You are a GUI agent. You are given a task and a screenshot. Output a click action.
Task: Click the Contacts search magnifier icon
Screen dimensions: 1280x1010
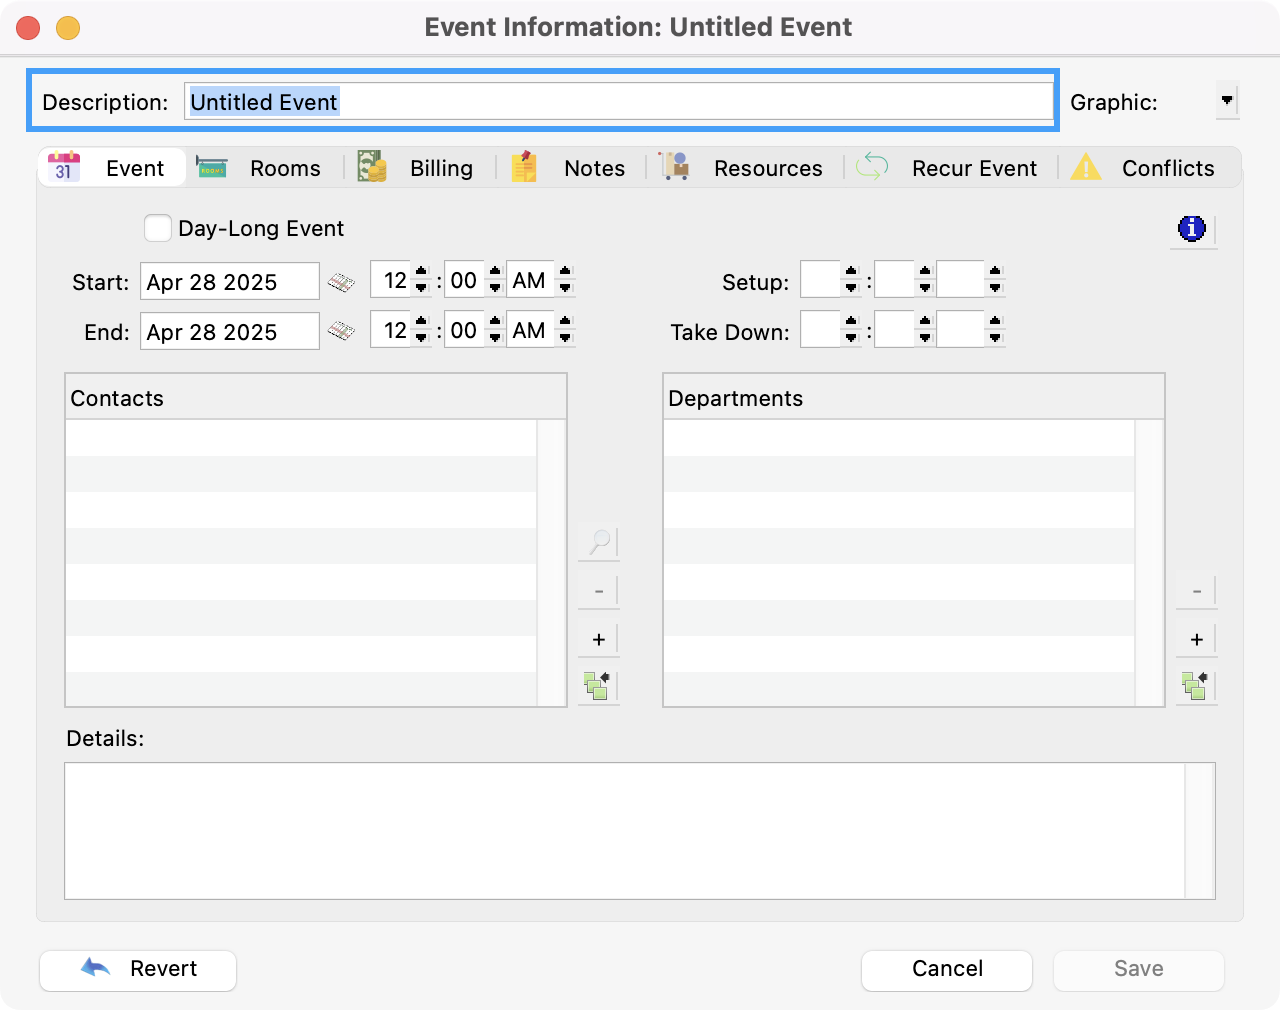[599, 543]
